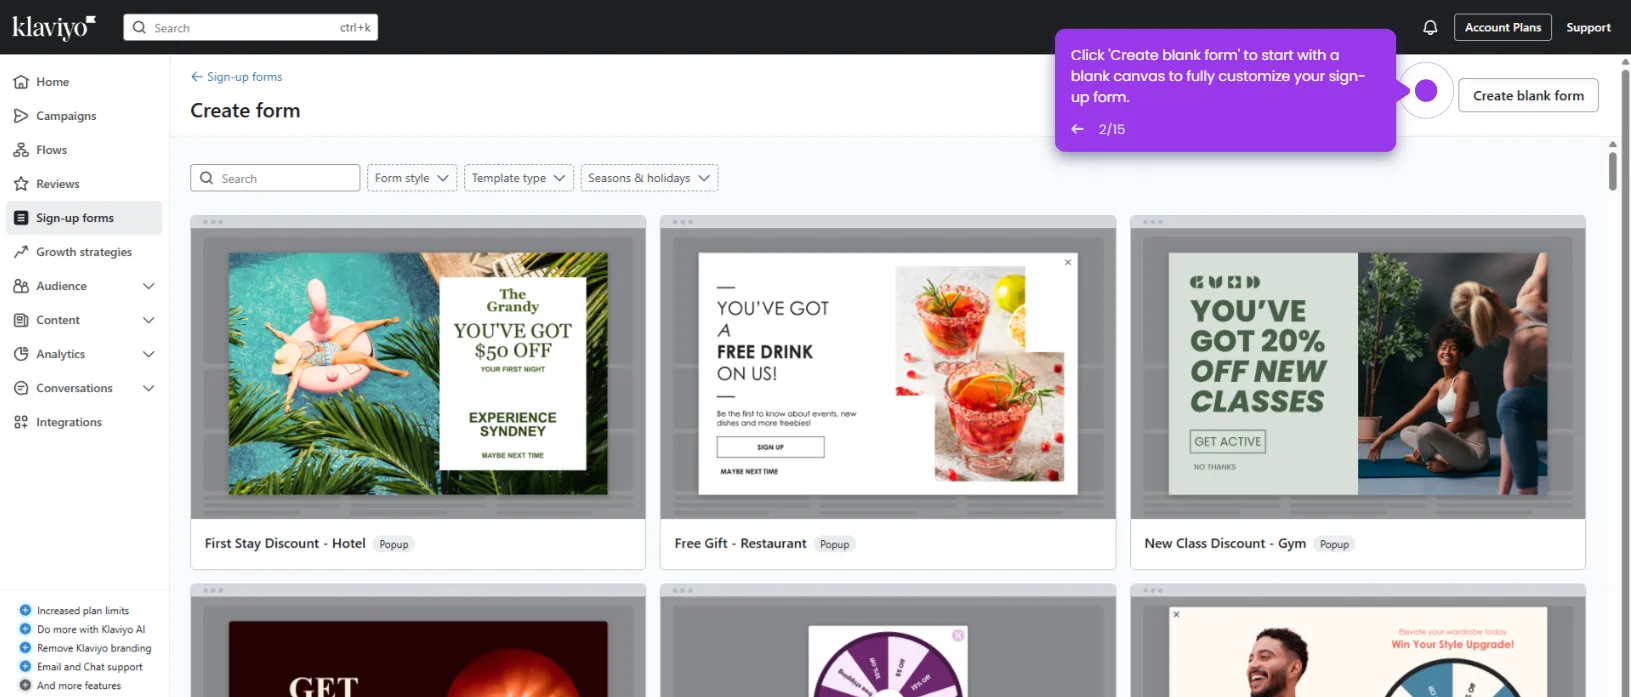1631x697 pixels.
Task: Click the Klaviyo logo
Action: point(54,27)
